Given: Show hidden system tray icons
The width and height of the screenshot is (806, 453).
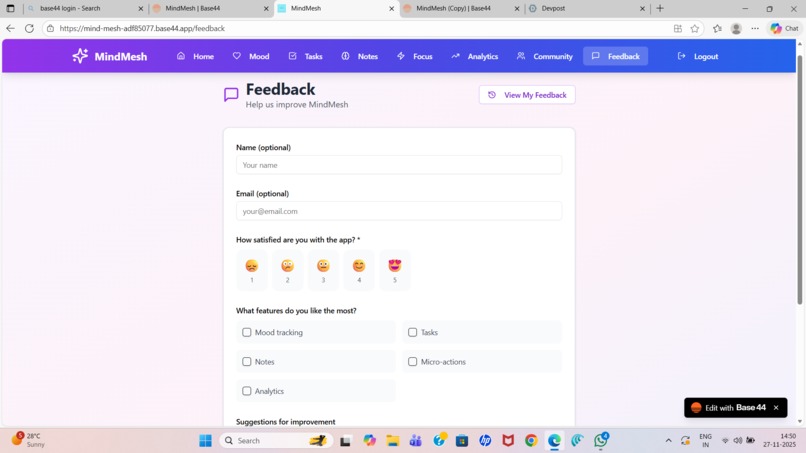Looking at the screenshot, I should [x=668, y=441].
